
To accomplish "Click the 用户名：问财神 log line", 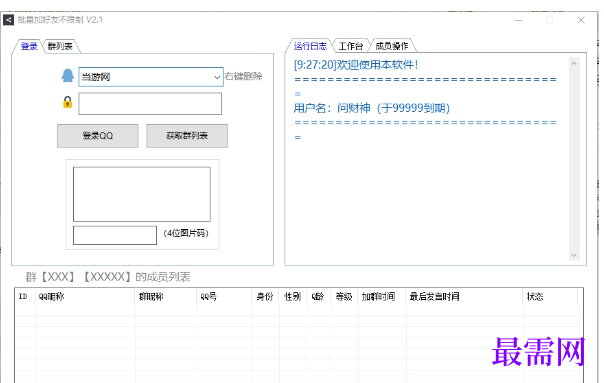I will point(372,108).
